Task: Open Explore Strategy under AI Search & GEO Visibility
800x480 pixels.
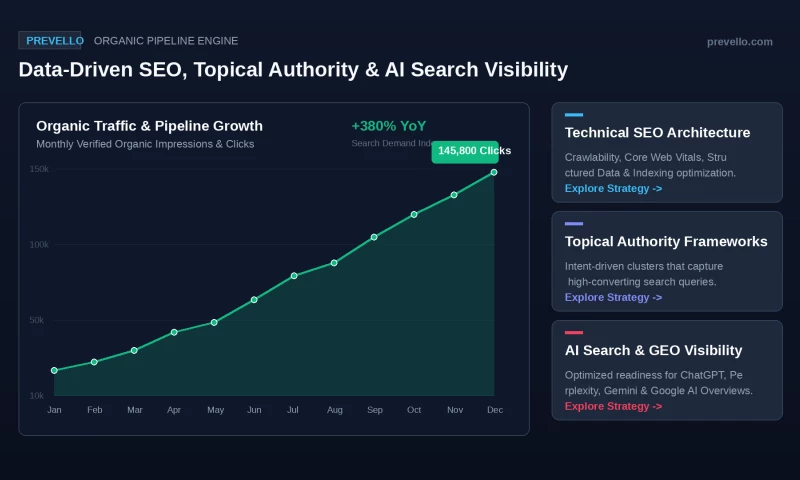Action: tap(613, 406)
